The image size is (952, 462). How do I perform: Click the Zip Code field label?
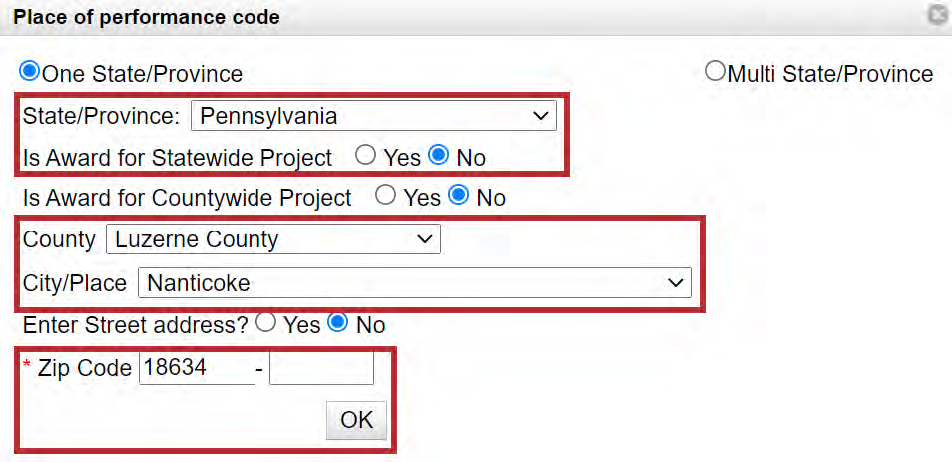[84, 368]
